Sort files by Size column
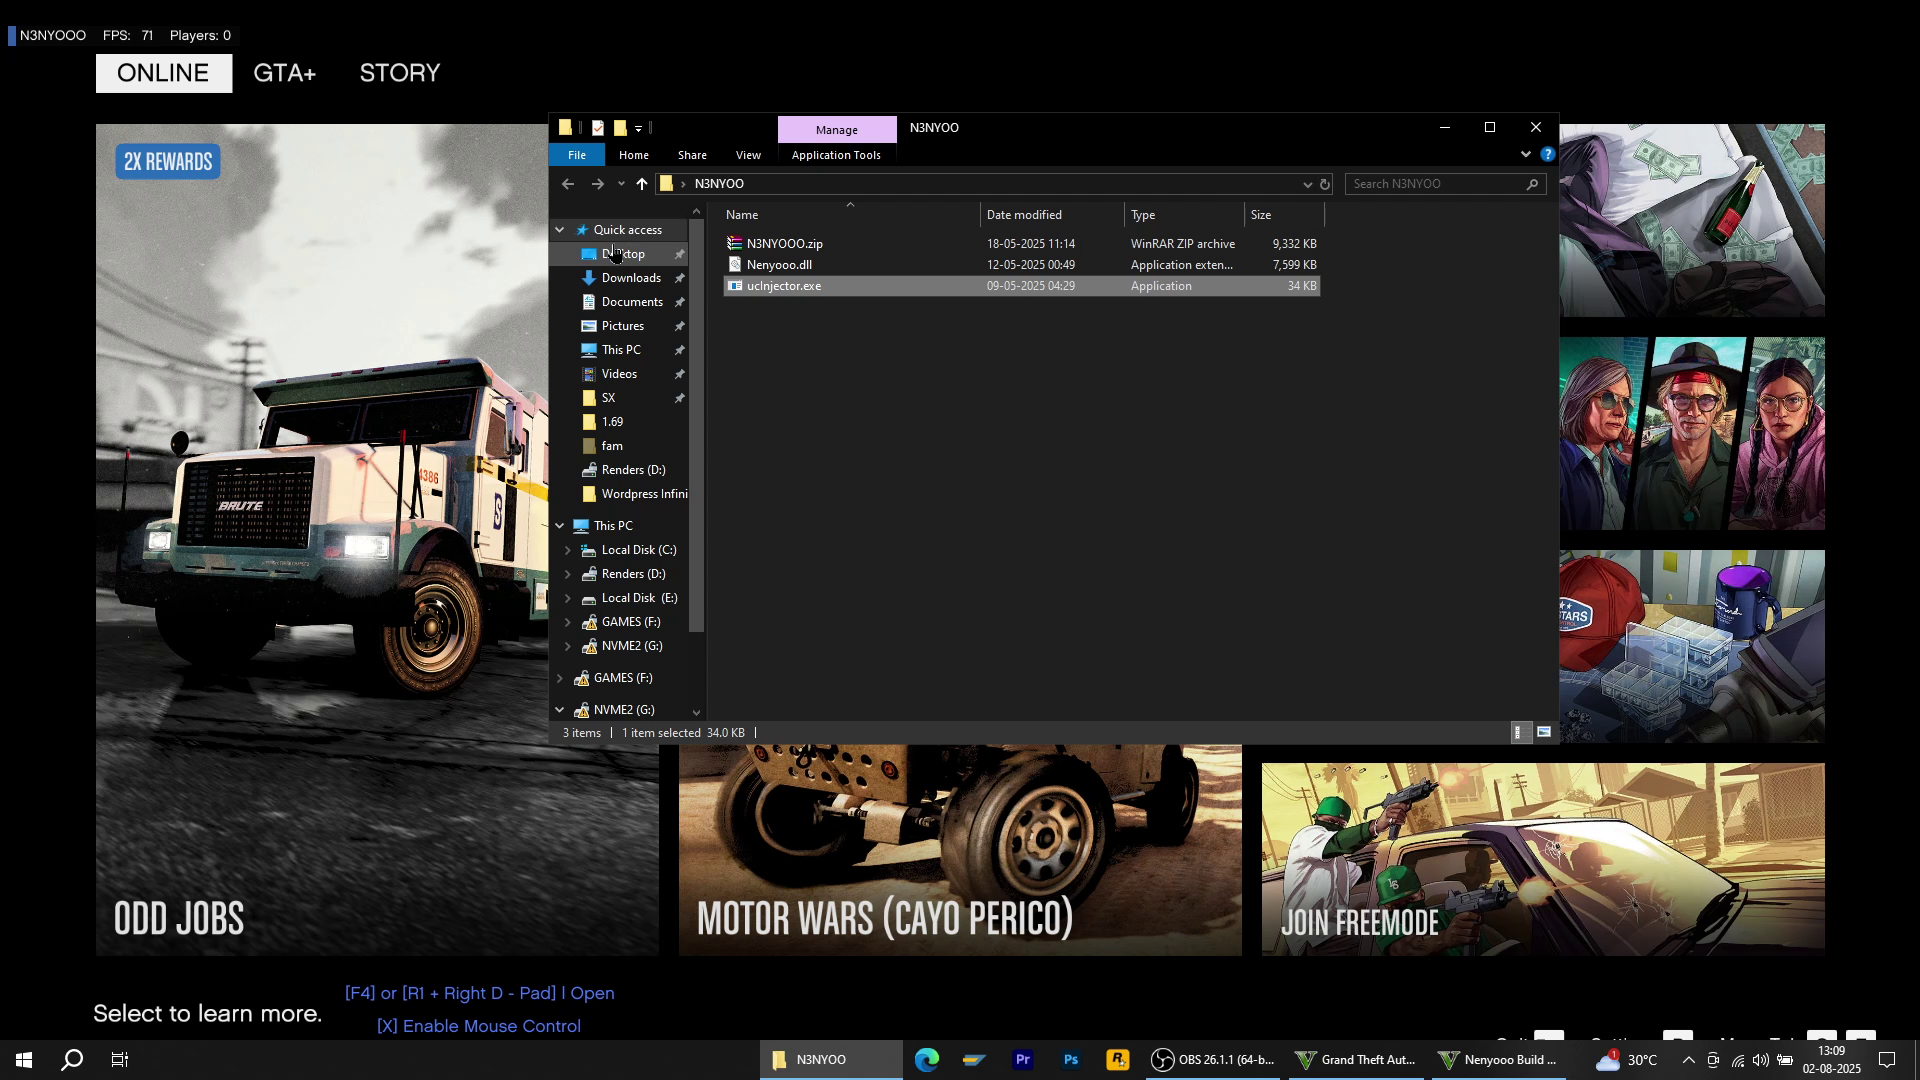The image size is (1920, 1080). [1285, 215]
